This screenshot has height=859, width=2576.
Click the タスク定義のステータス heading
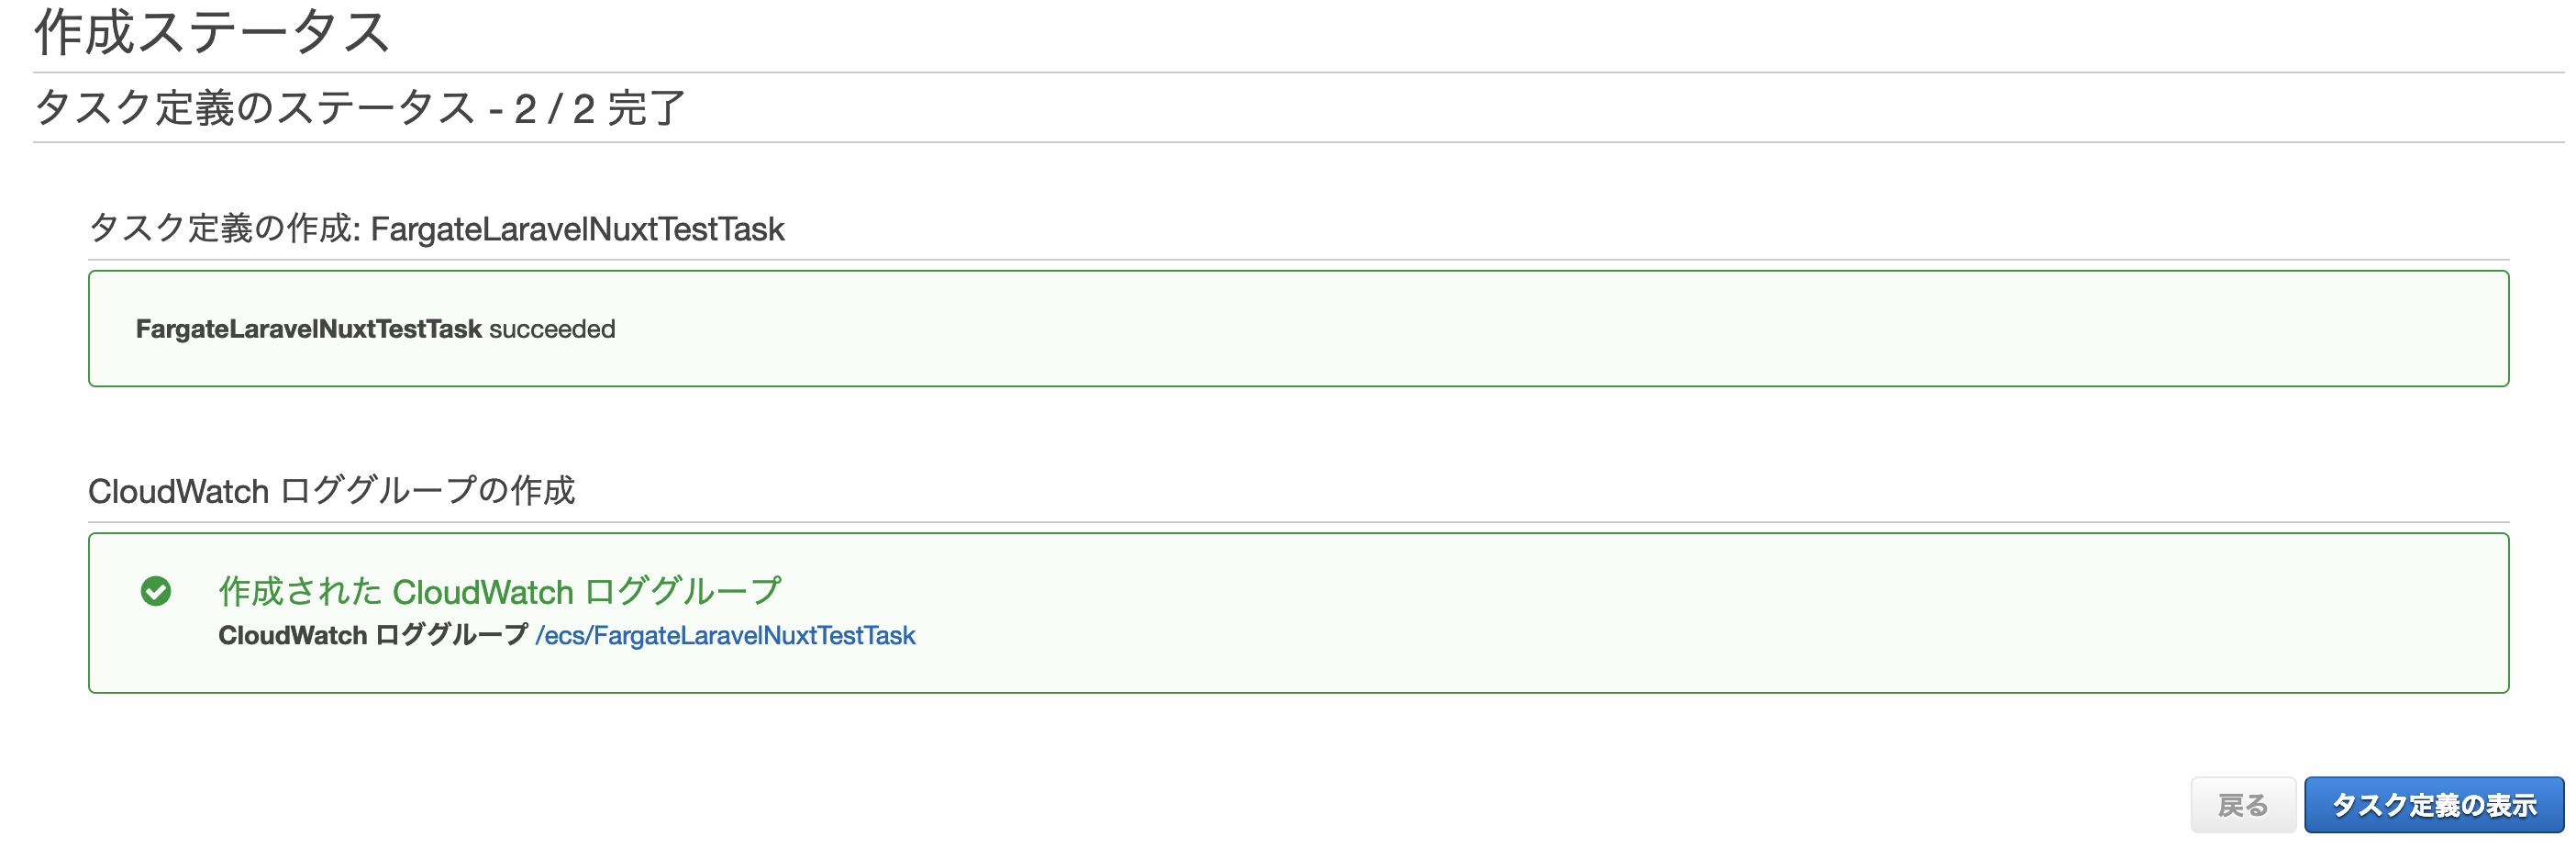click(x=254, y=108)
